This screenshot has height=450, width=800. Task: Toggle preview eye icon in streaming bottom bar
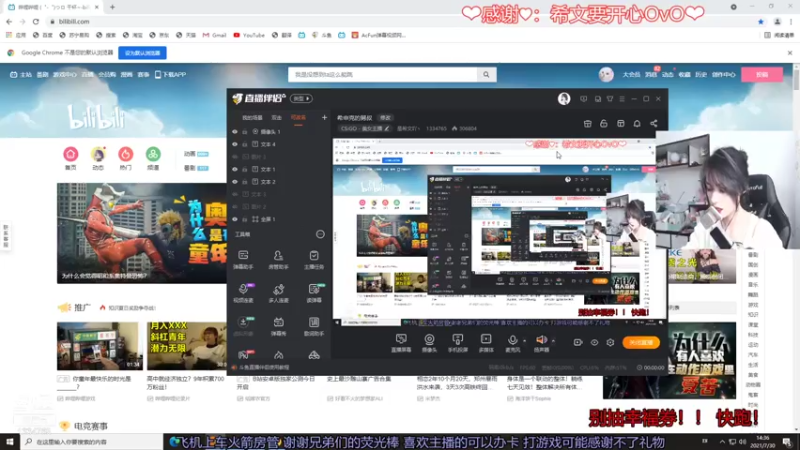coord(594,342)
